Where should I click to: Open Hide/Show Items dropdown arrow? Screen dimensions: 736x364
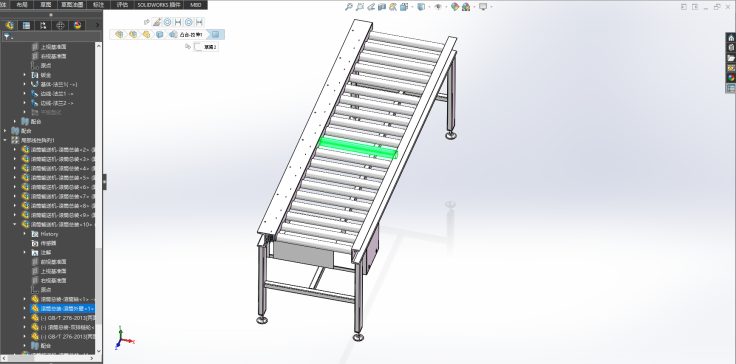coord(446,7)
